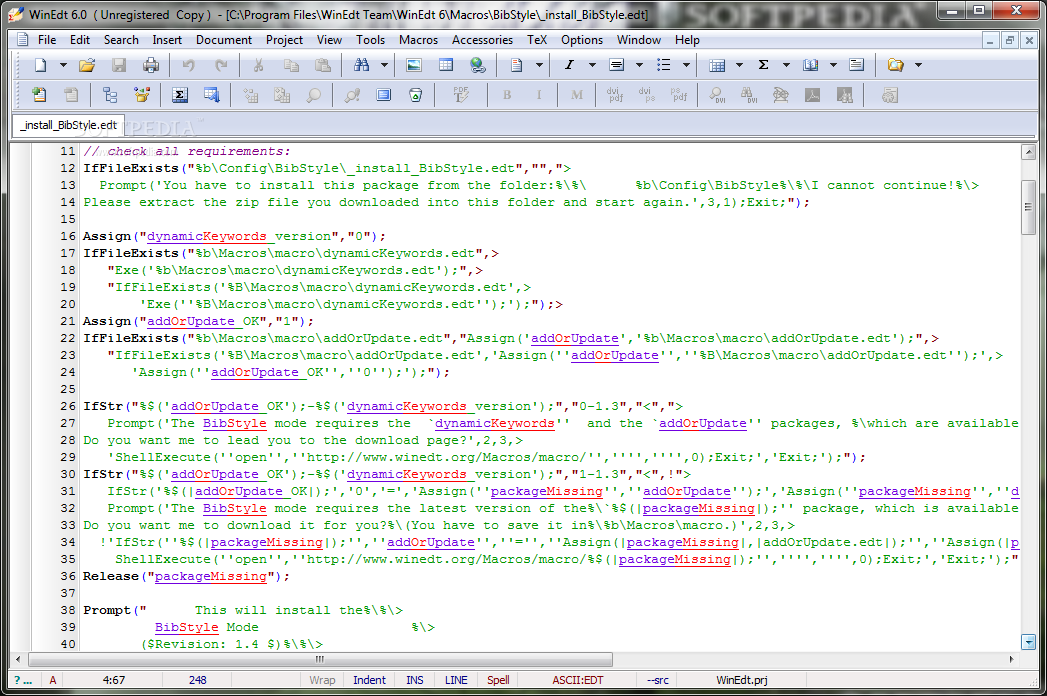Toggle Spell checking in status bar

click(x=498, y=680)
